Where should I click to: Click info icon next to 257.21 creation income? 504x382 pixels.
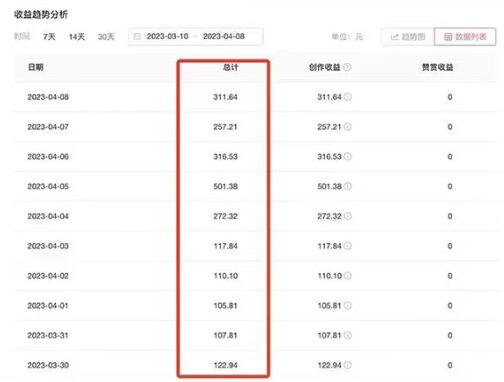(348, 127)
